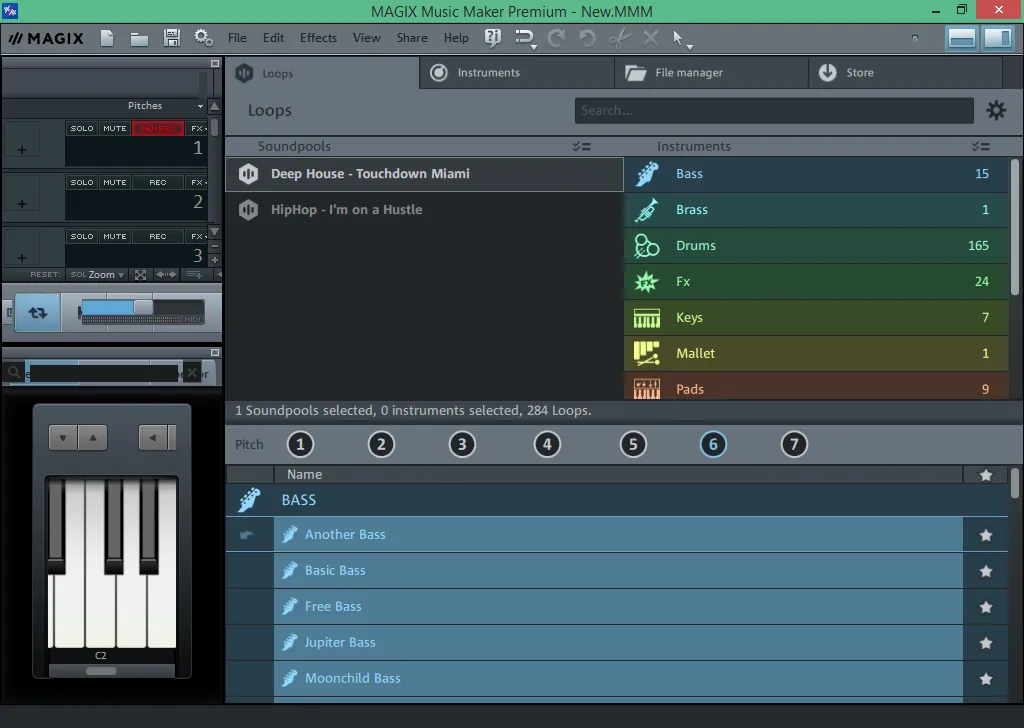Open the Effects menu

click(318, 38)
